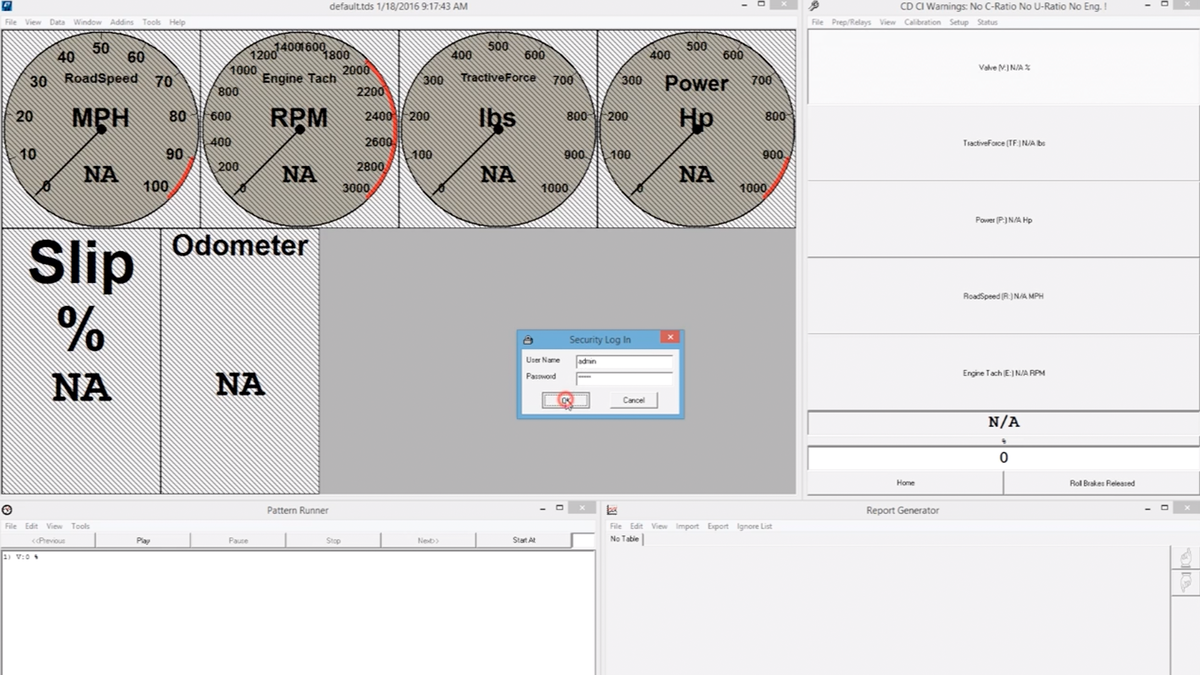Click the Report Generator window icon

tap(612, 510)
